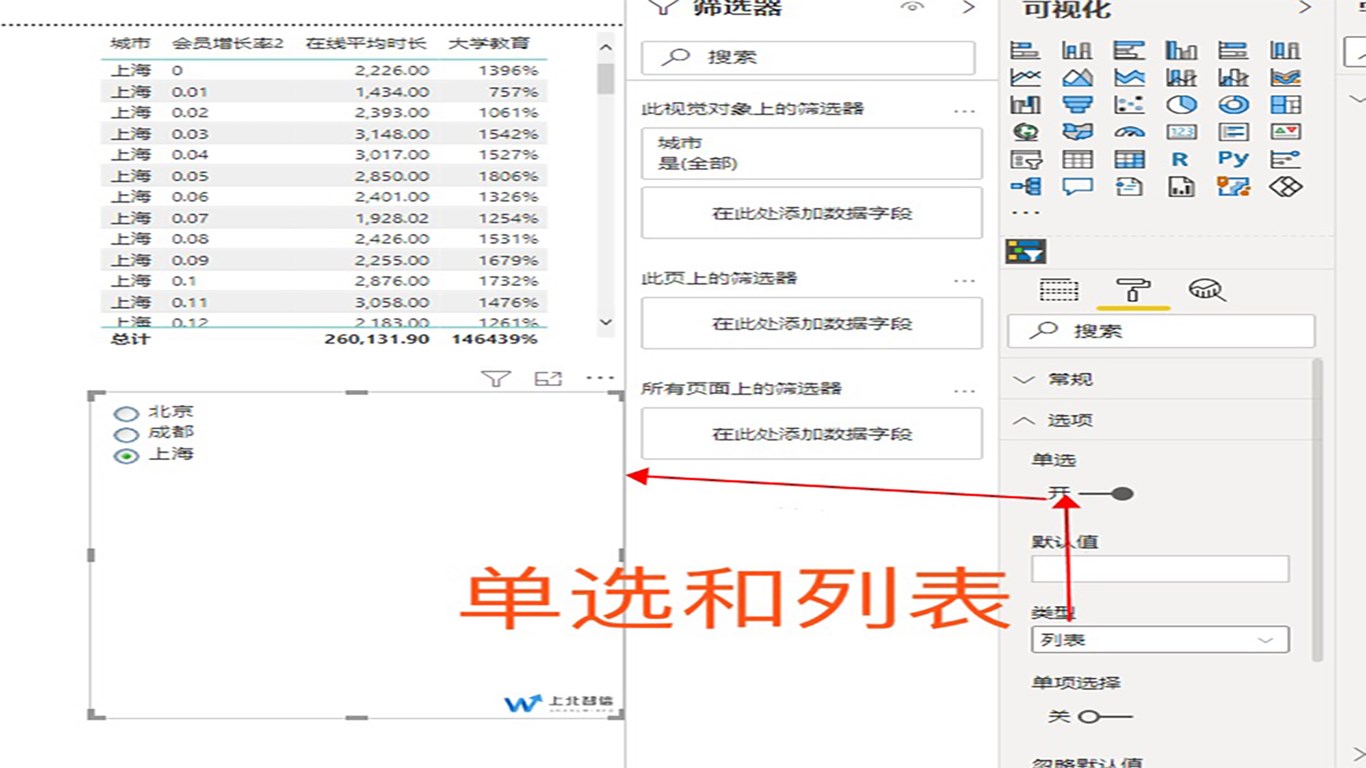Viewport: 1366px width, 768px height.
Task: Select the area chart visual
Action: [1077, 77]
